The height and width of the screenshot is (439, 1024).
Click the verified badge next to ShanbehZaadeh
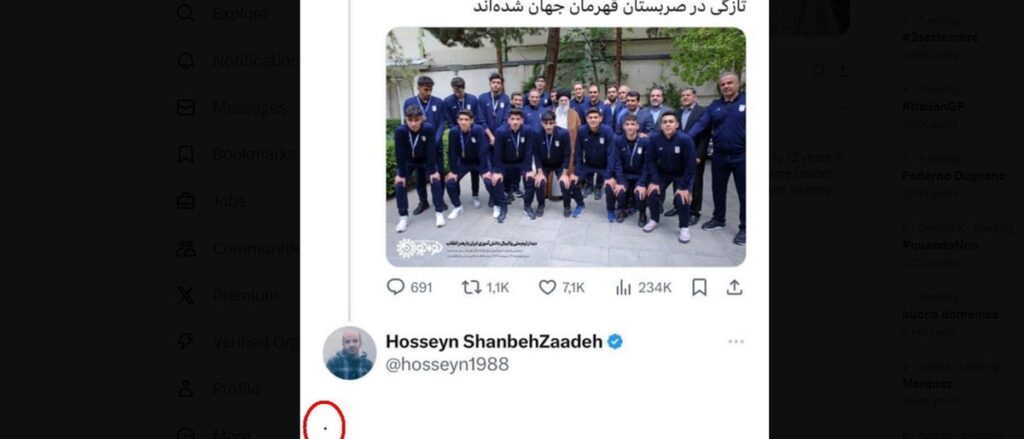(615, 341)
